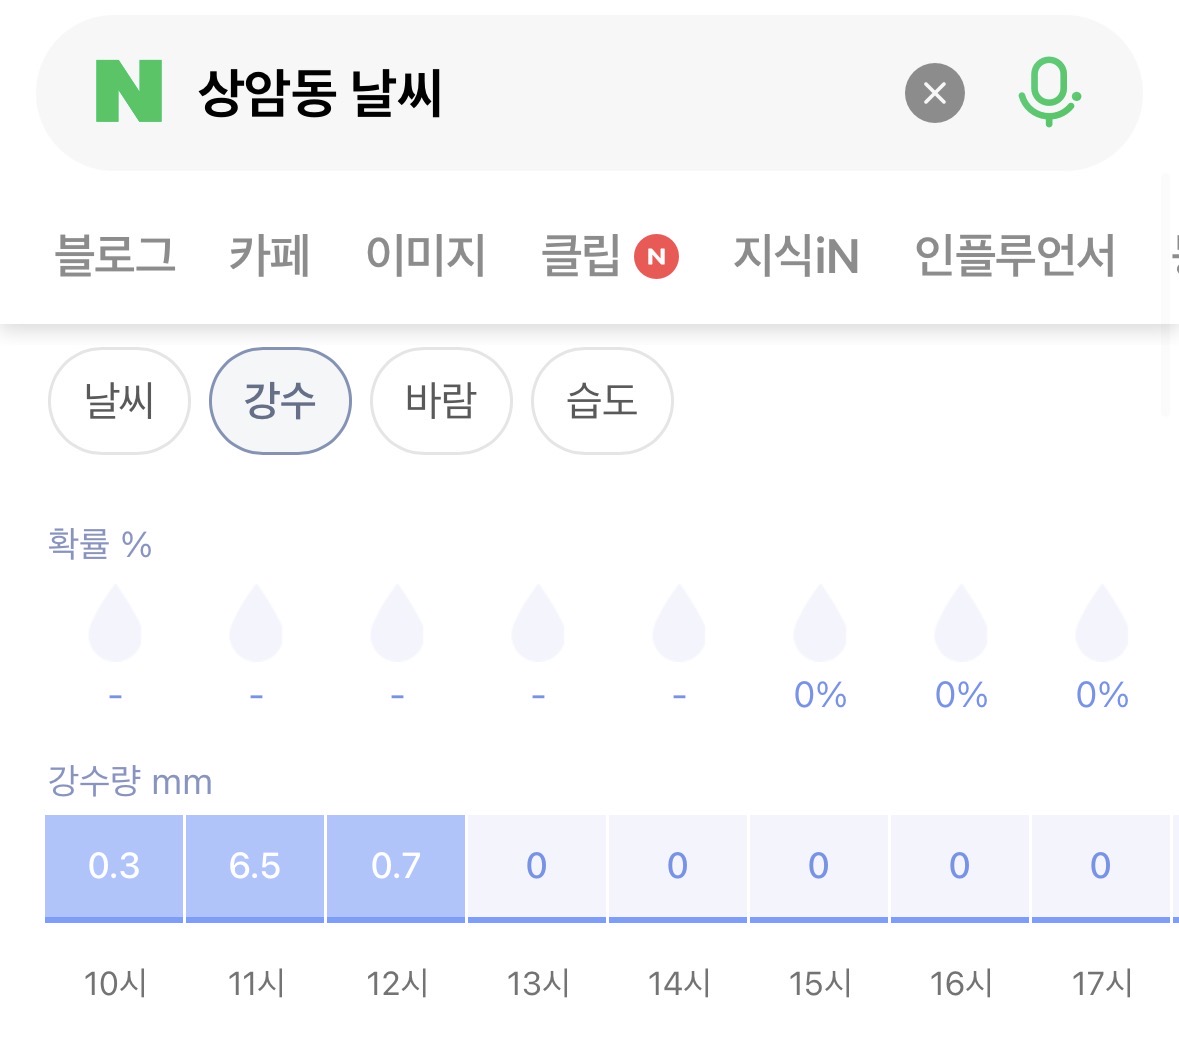Viewport: 1179px width, 1052px height.
Task: Open the 인플루언서 tab
Action: pyautogui.click(x=1014, y=255)
